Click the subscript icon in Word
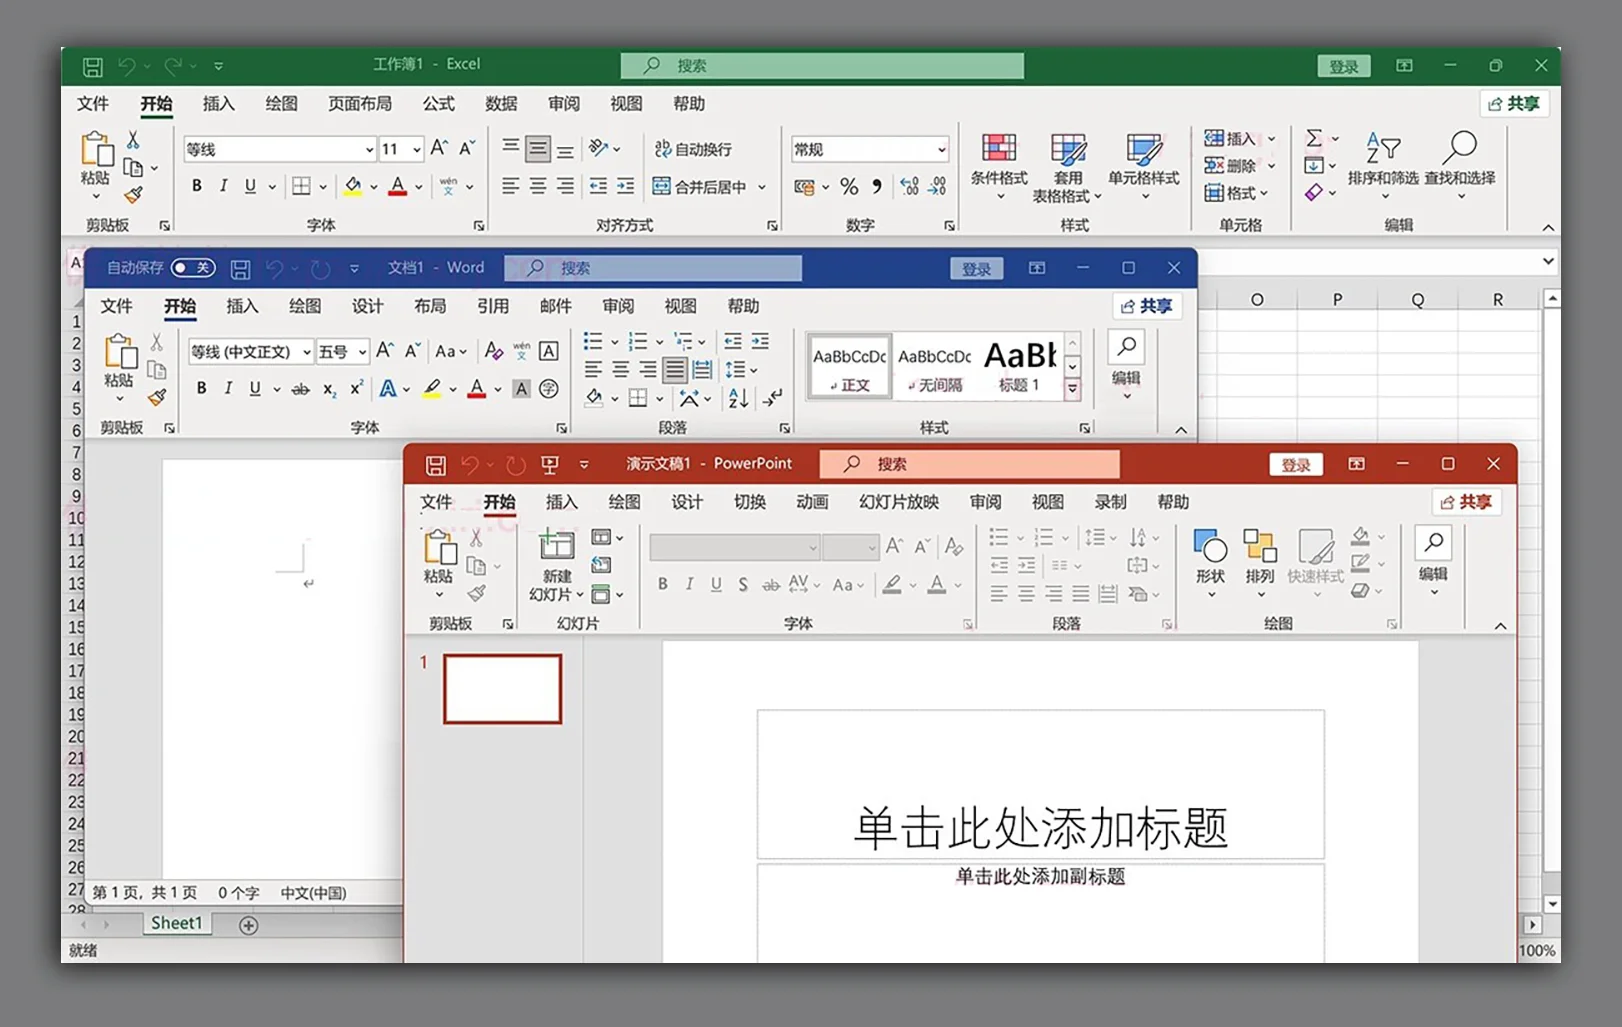1622x1027 pixels. [x=329, y=389]
